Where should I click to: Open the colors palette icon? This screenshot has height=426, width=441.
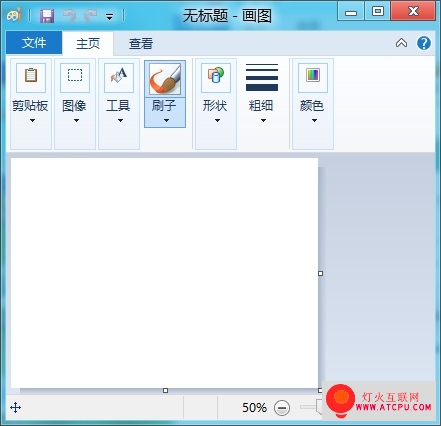click(313, 78)
